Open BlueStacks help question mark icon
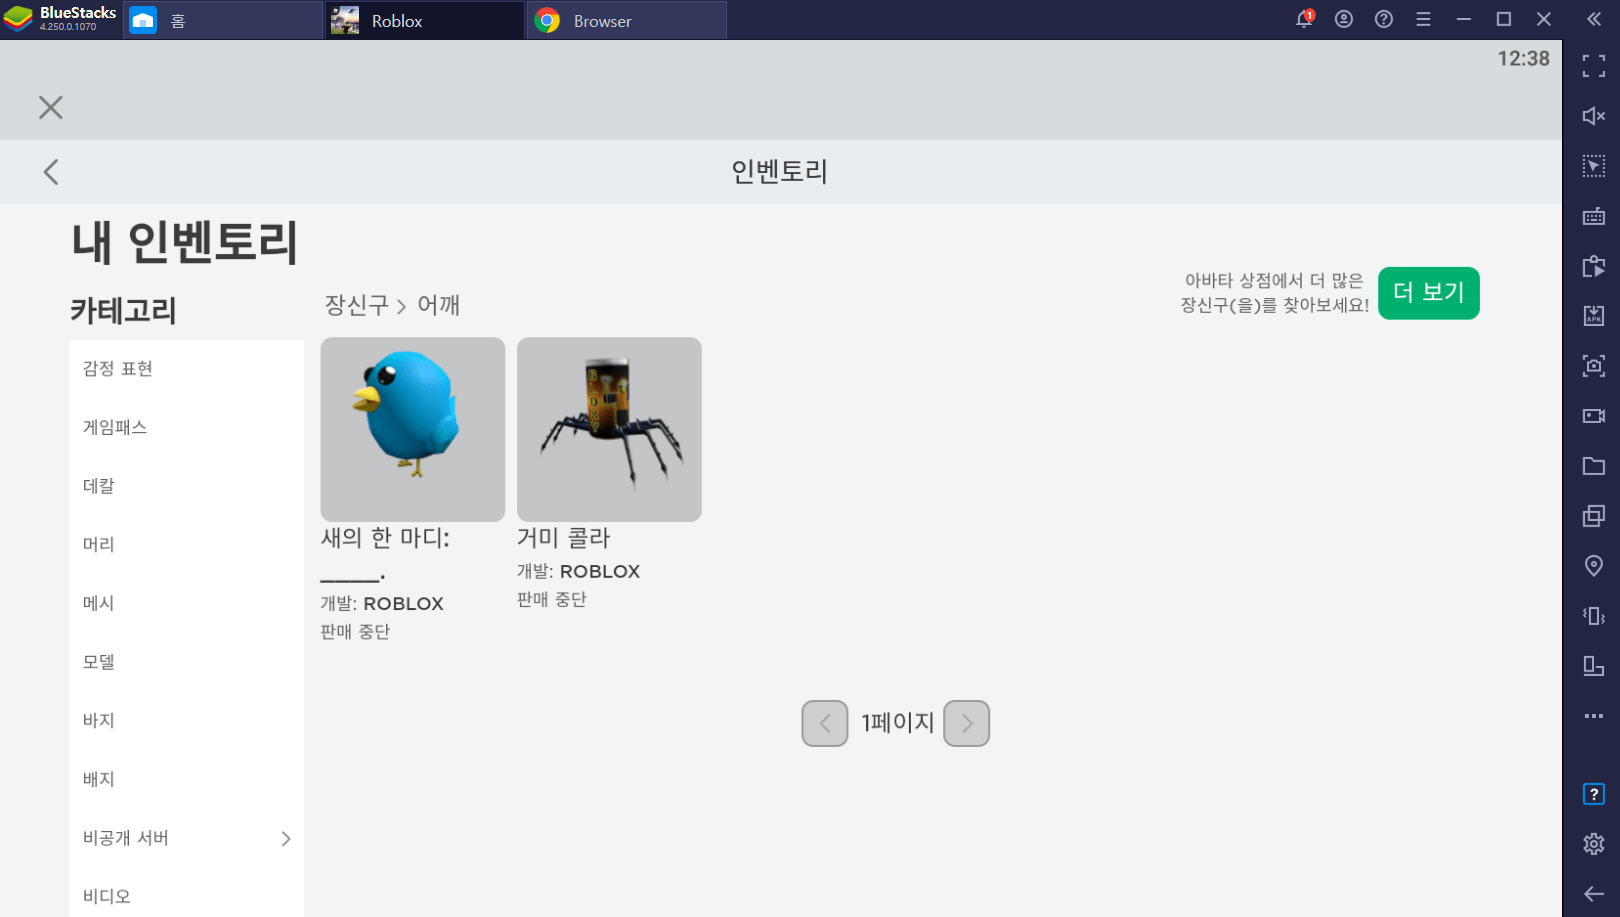The height and width of the screenshot is (917, 1620). pyautogui.click(x=1384, y=19)
